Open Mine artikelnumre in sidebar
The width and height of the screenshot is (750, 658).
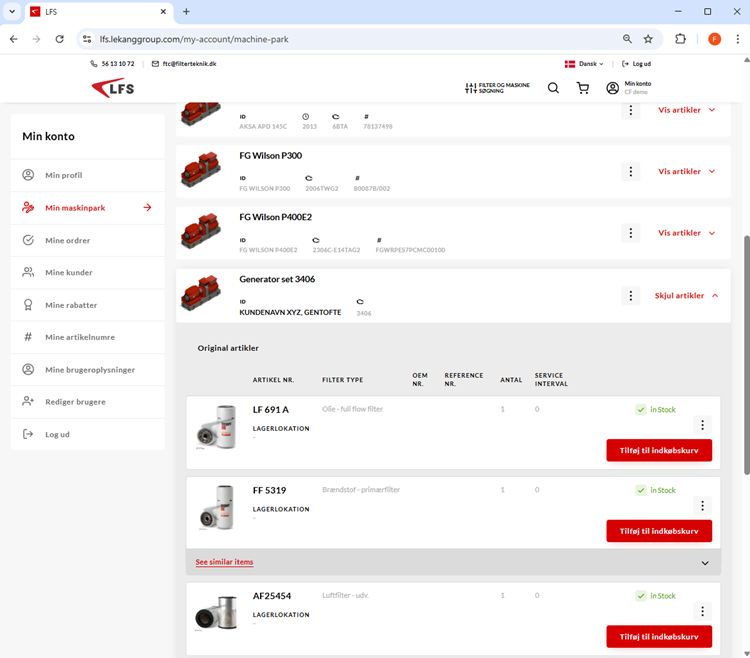(88, 337)
